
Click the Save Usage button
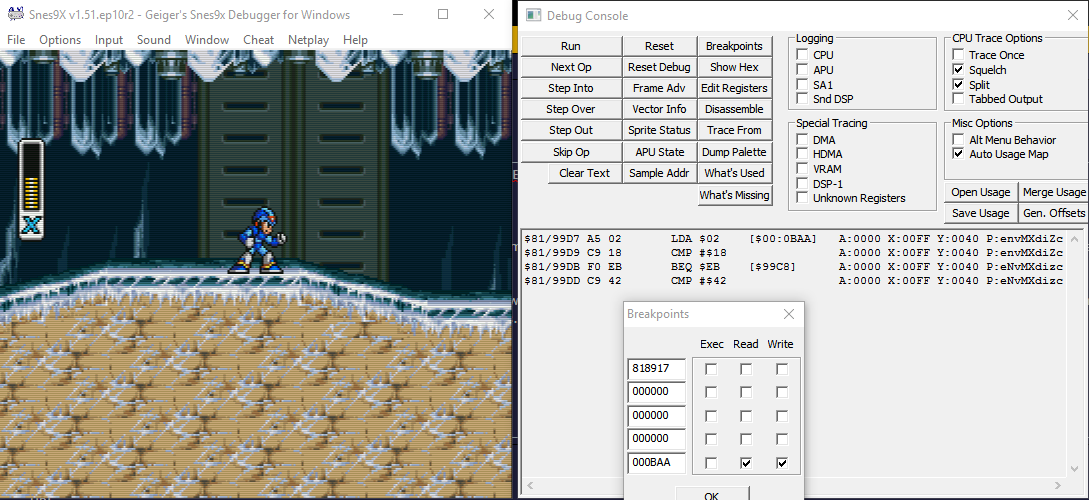coord(981,212)
